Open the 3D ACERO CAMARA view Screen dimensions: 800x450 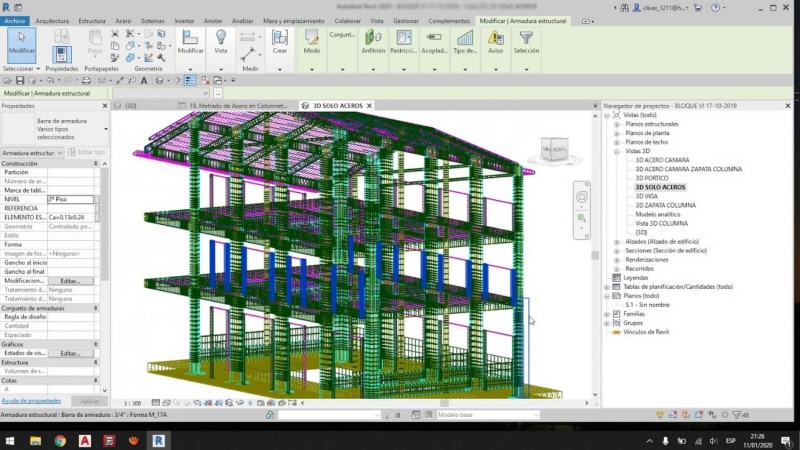pos(662,160)
